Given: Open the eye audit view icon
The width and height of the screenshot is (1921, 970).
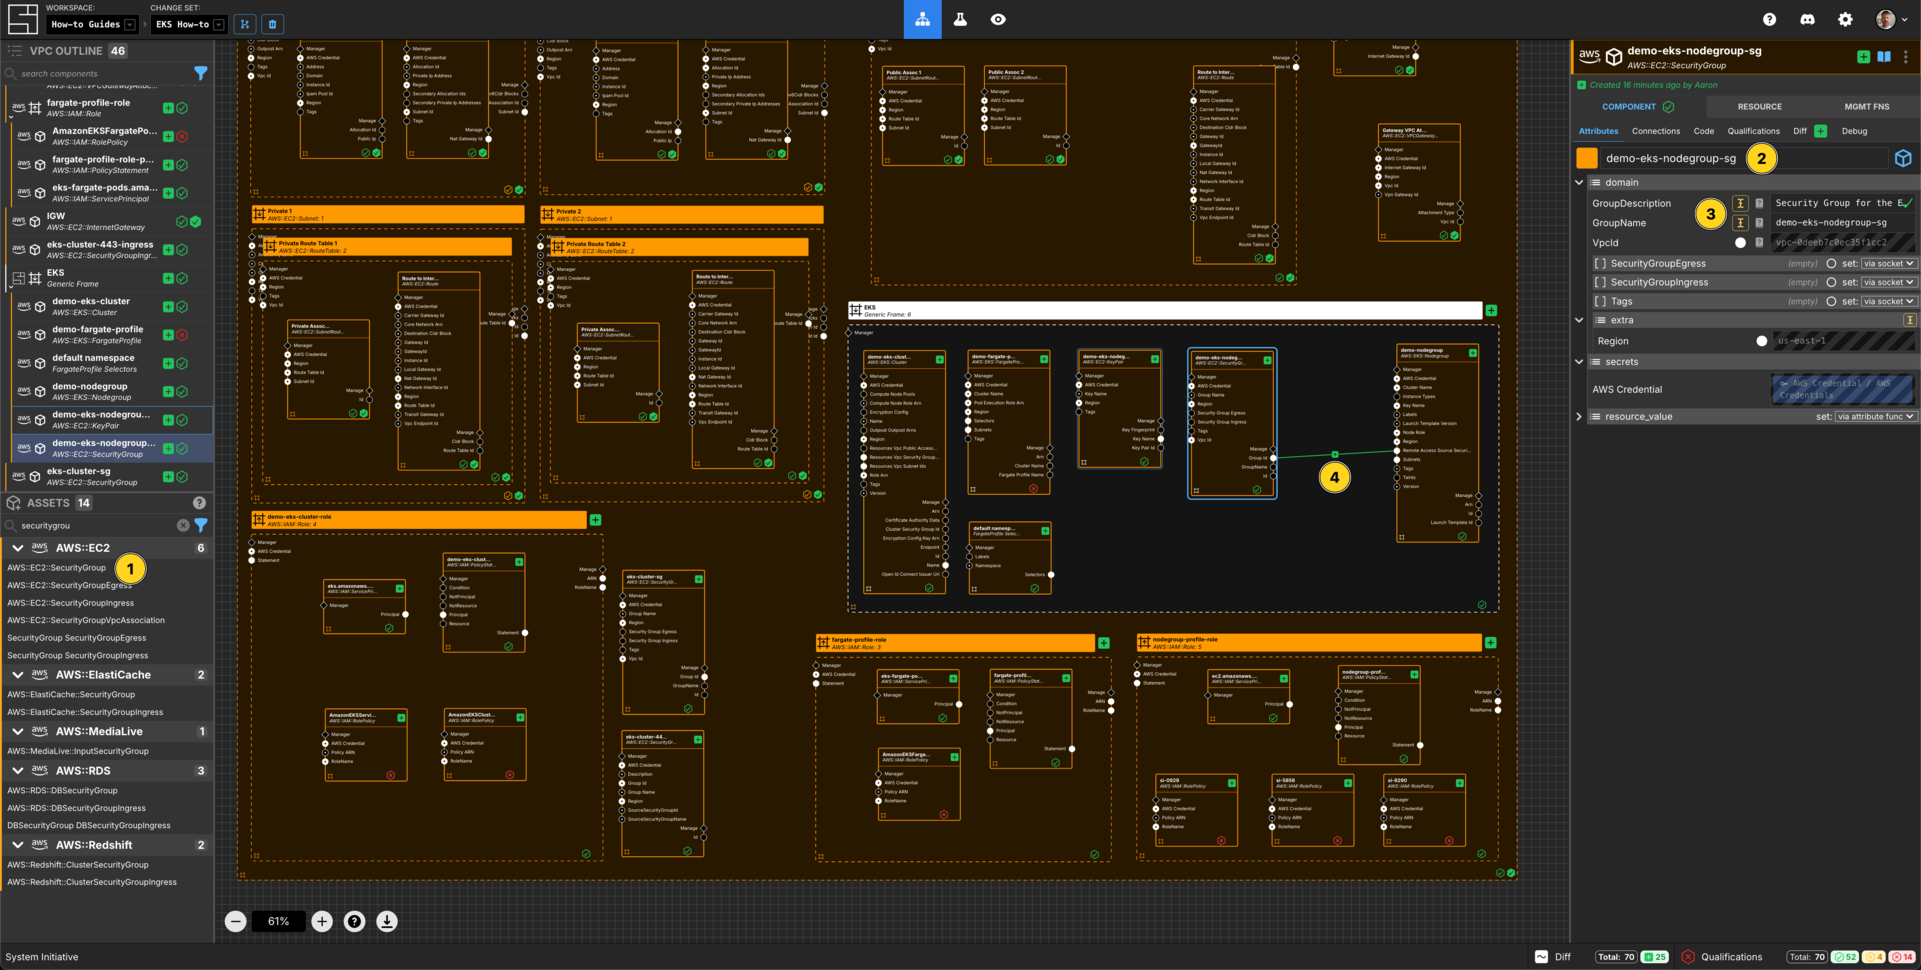Looking at the screenshot, I should 998,19.
